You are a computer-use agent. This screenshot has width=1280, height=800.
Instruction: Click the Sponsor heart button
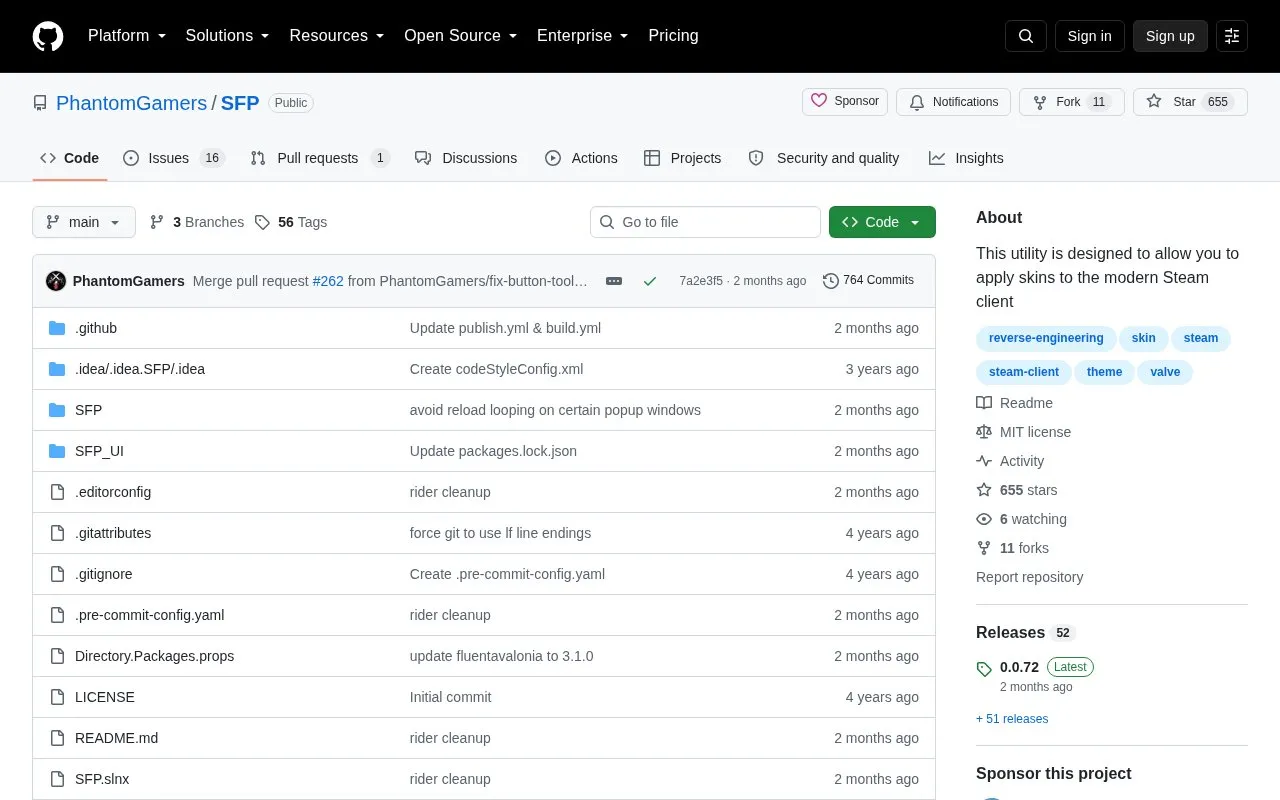845,102
